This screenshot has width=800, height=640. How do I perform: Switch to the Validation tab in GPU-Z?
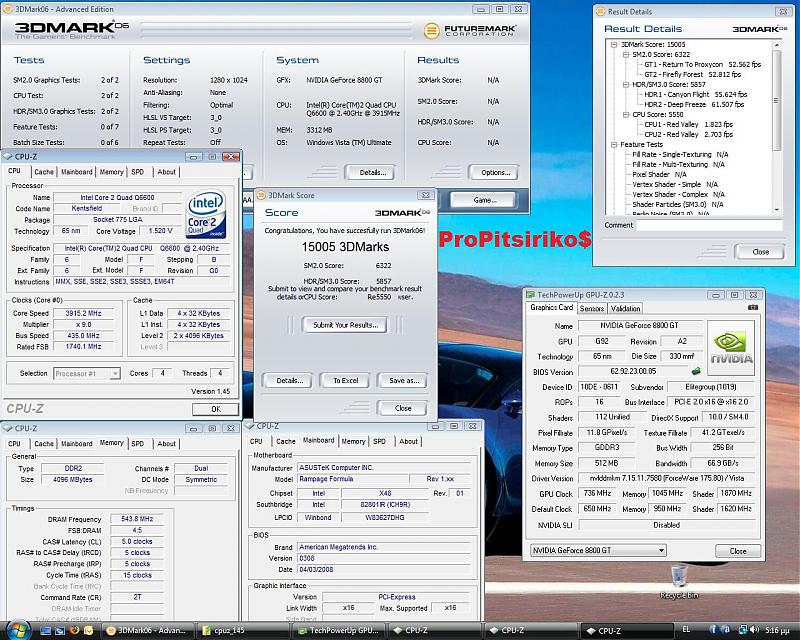tap(625, 308)
